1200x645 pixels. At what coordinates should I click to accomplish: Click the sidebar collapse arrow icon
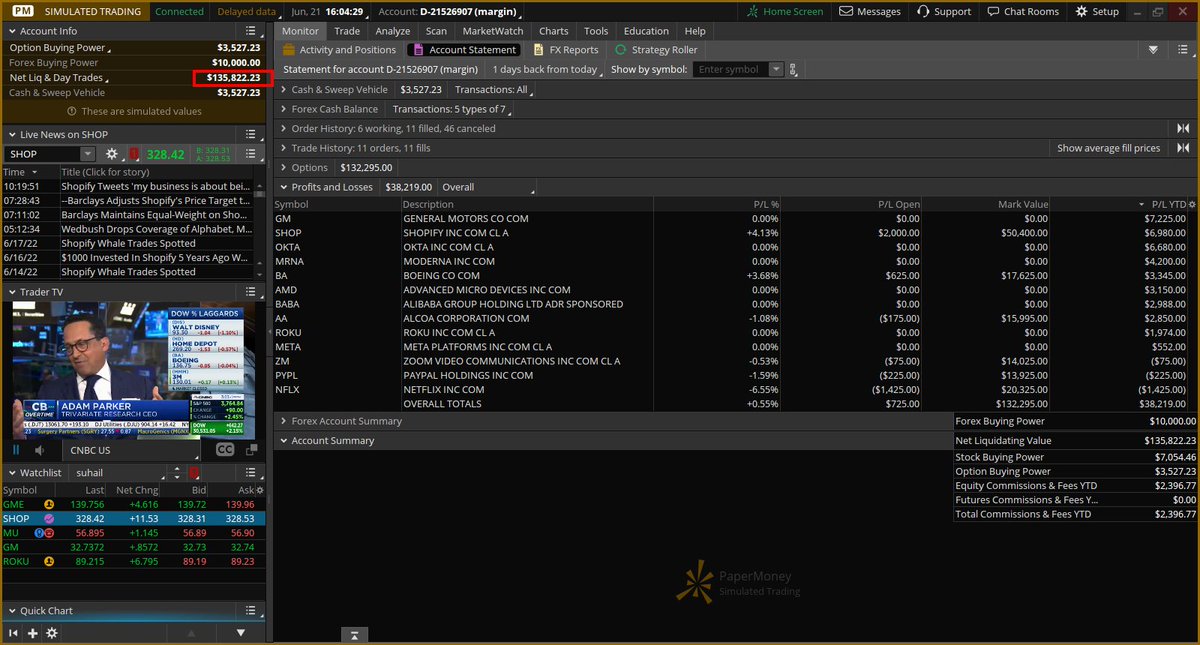(13, 633)
